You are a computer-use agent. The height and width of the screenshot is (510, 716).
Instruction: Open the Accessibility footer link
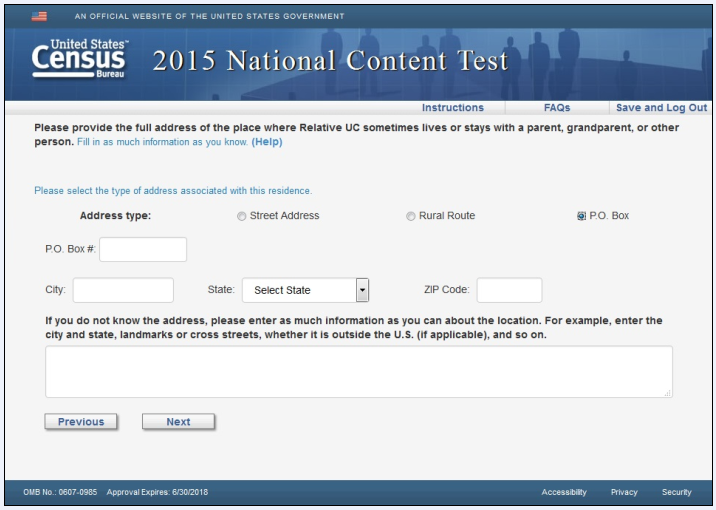[564, 492]
